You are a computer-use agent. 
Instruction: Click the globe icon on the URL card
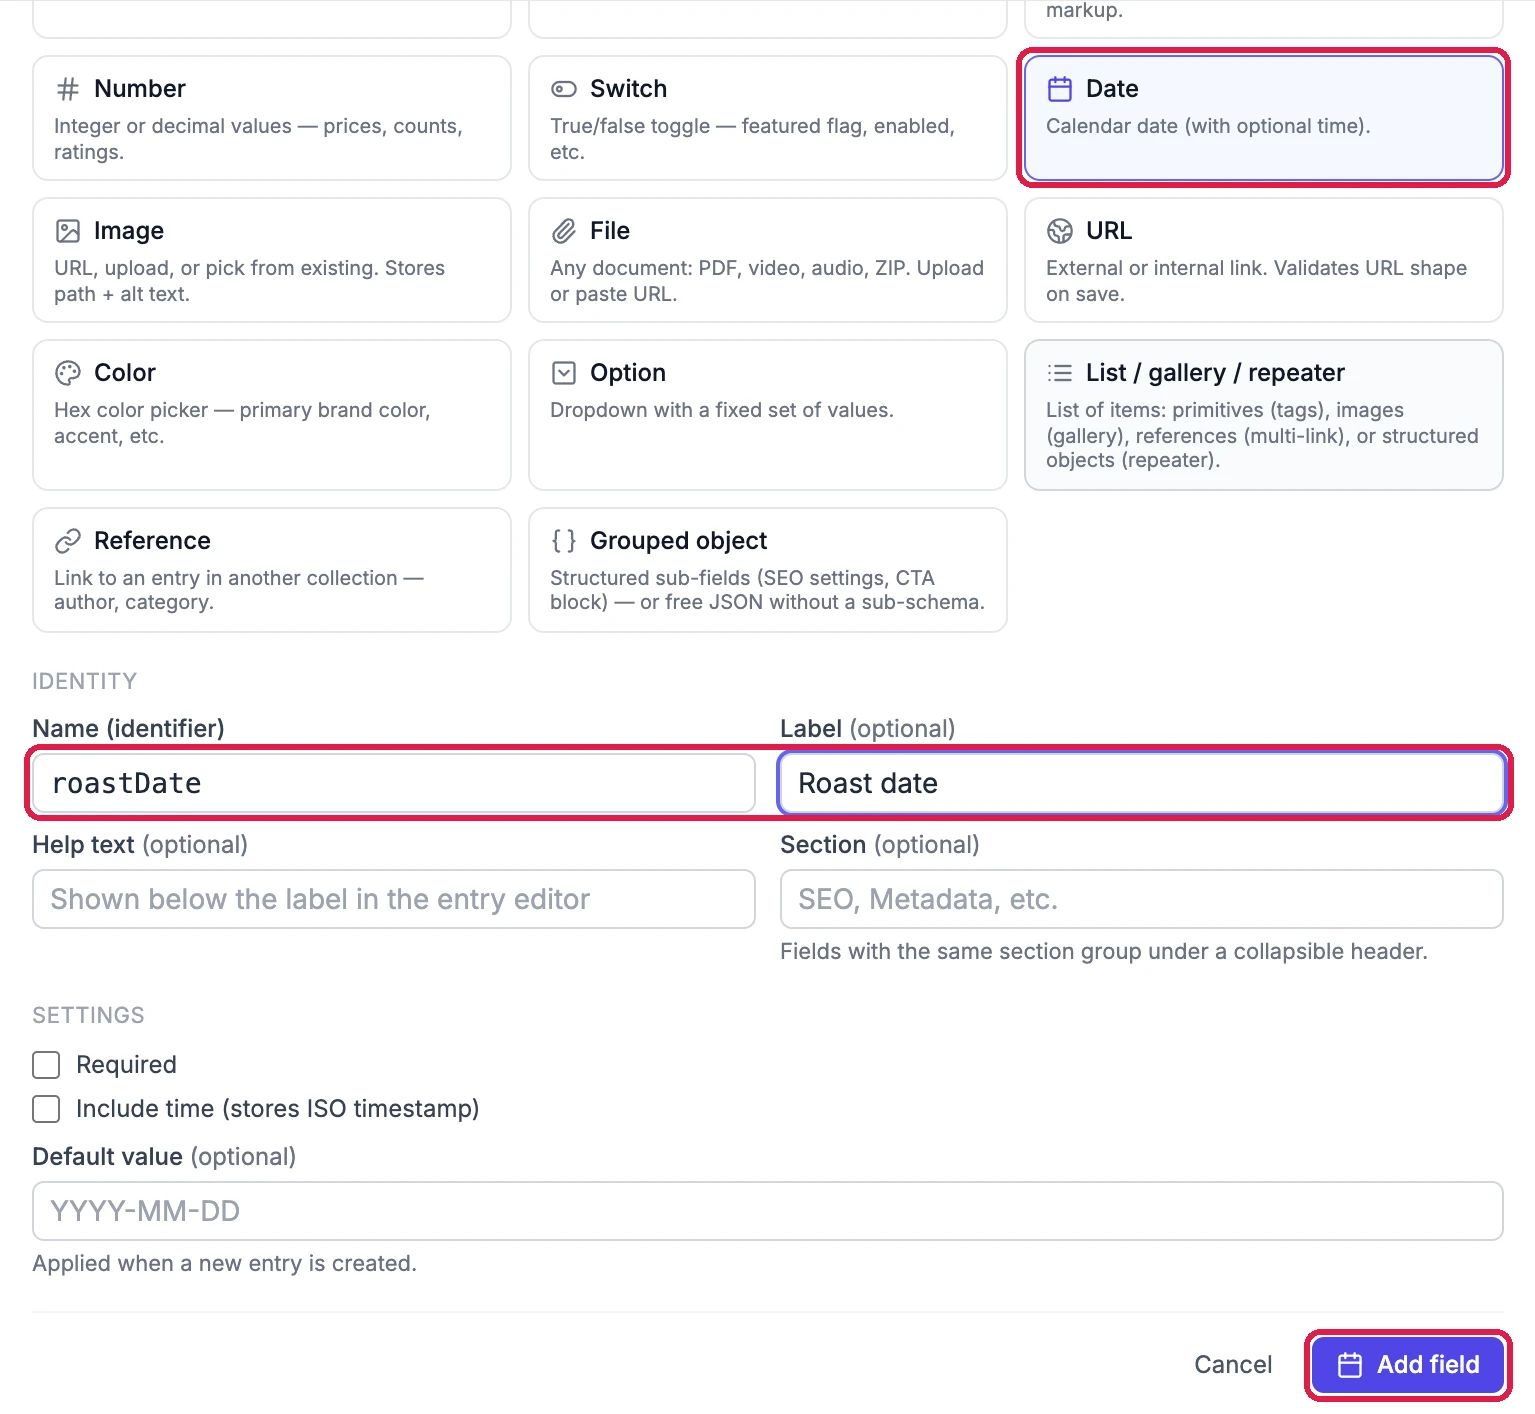[x=1060, y=231]
